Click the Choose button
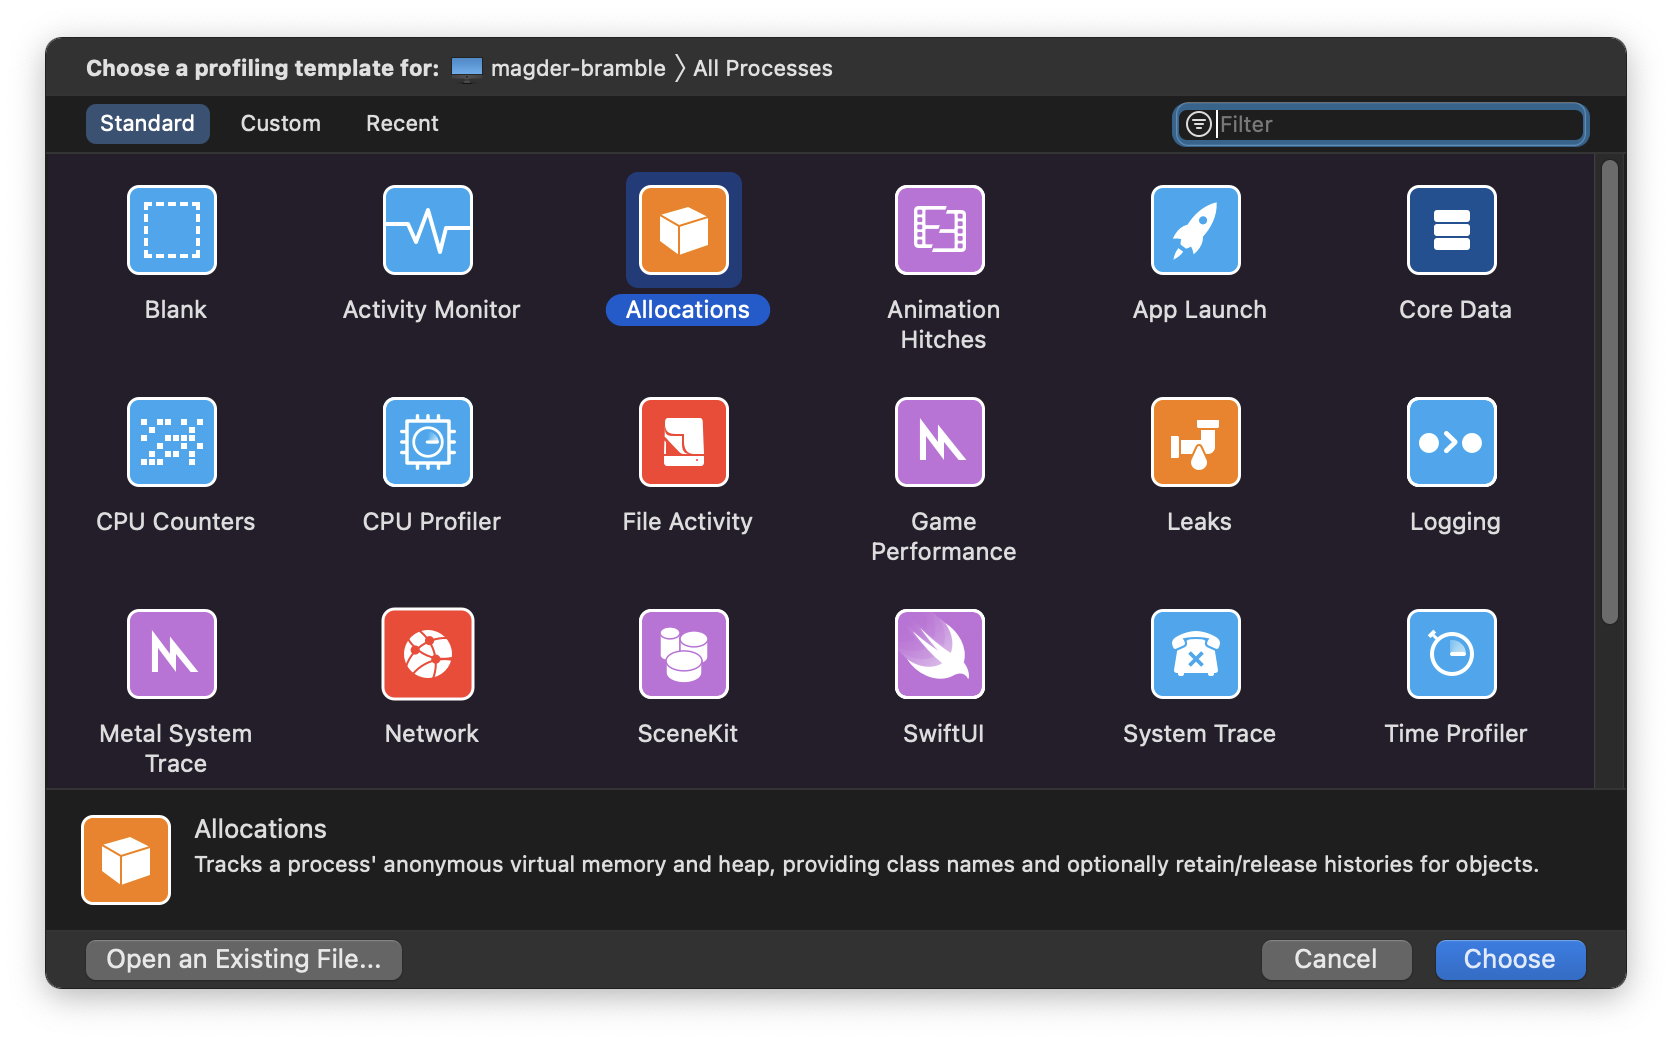1672x1042 pixels. [1510, 959]
